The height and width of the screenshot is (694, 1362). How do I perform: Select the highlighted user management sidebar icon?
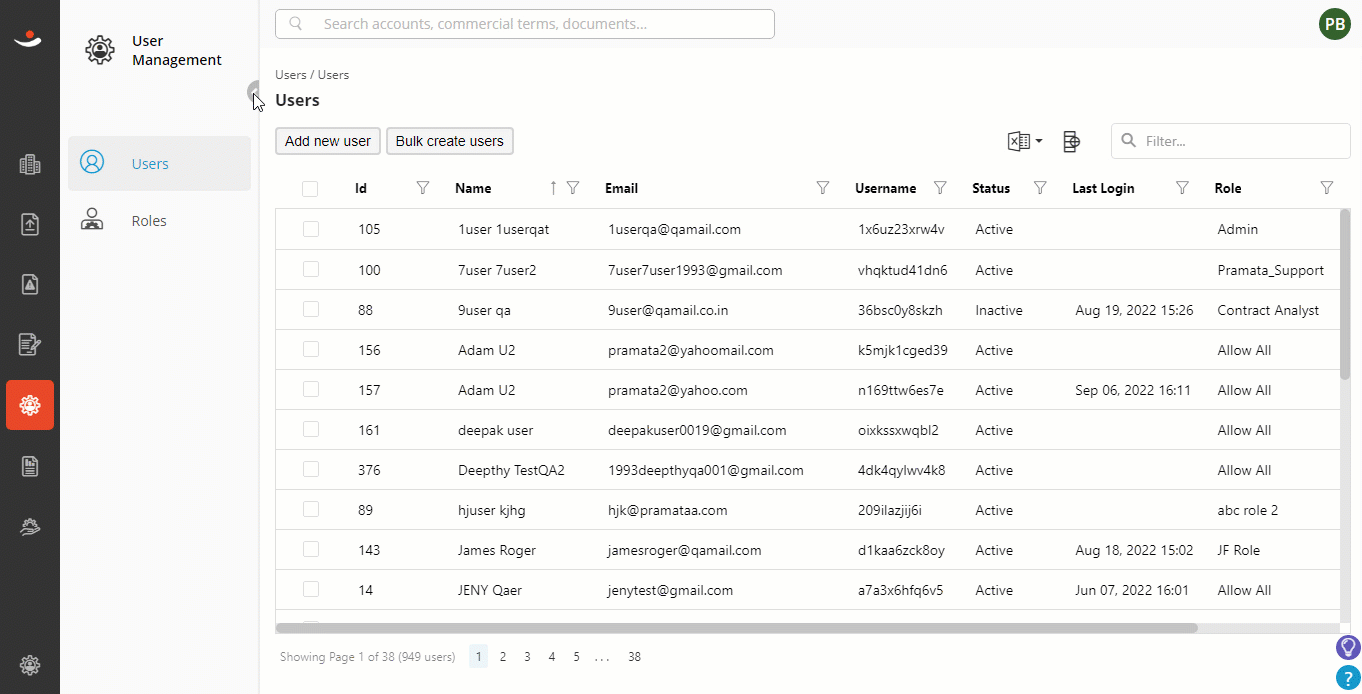[30, 405]
